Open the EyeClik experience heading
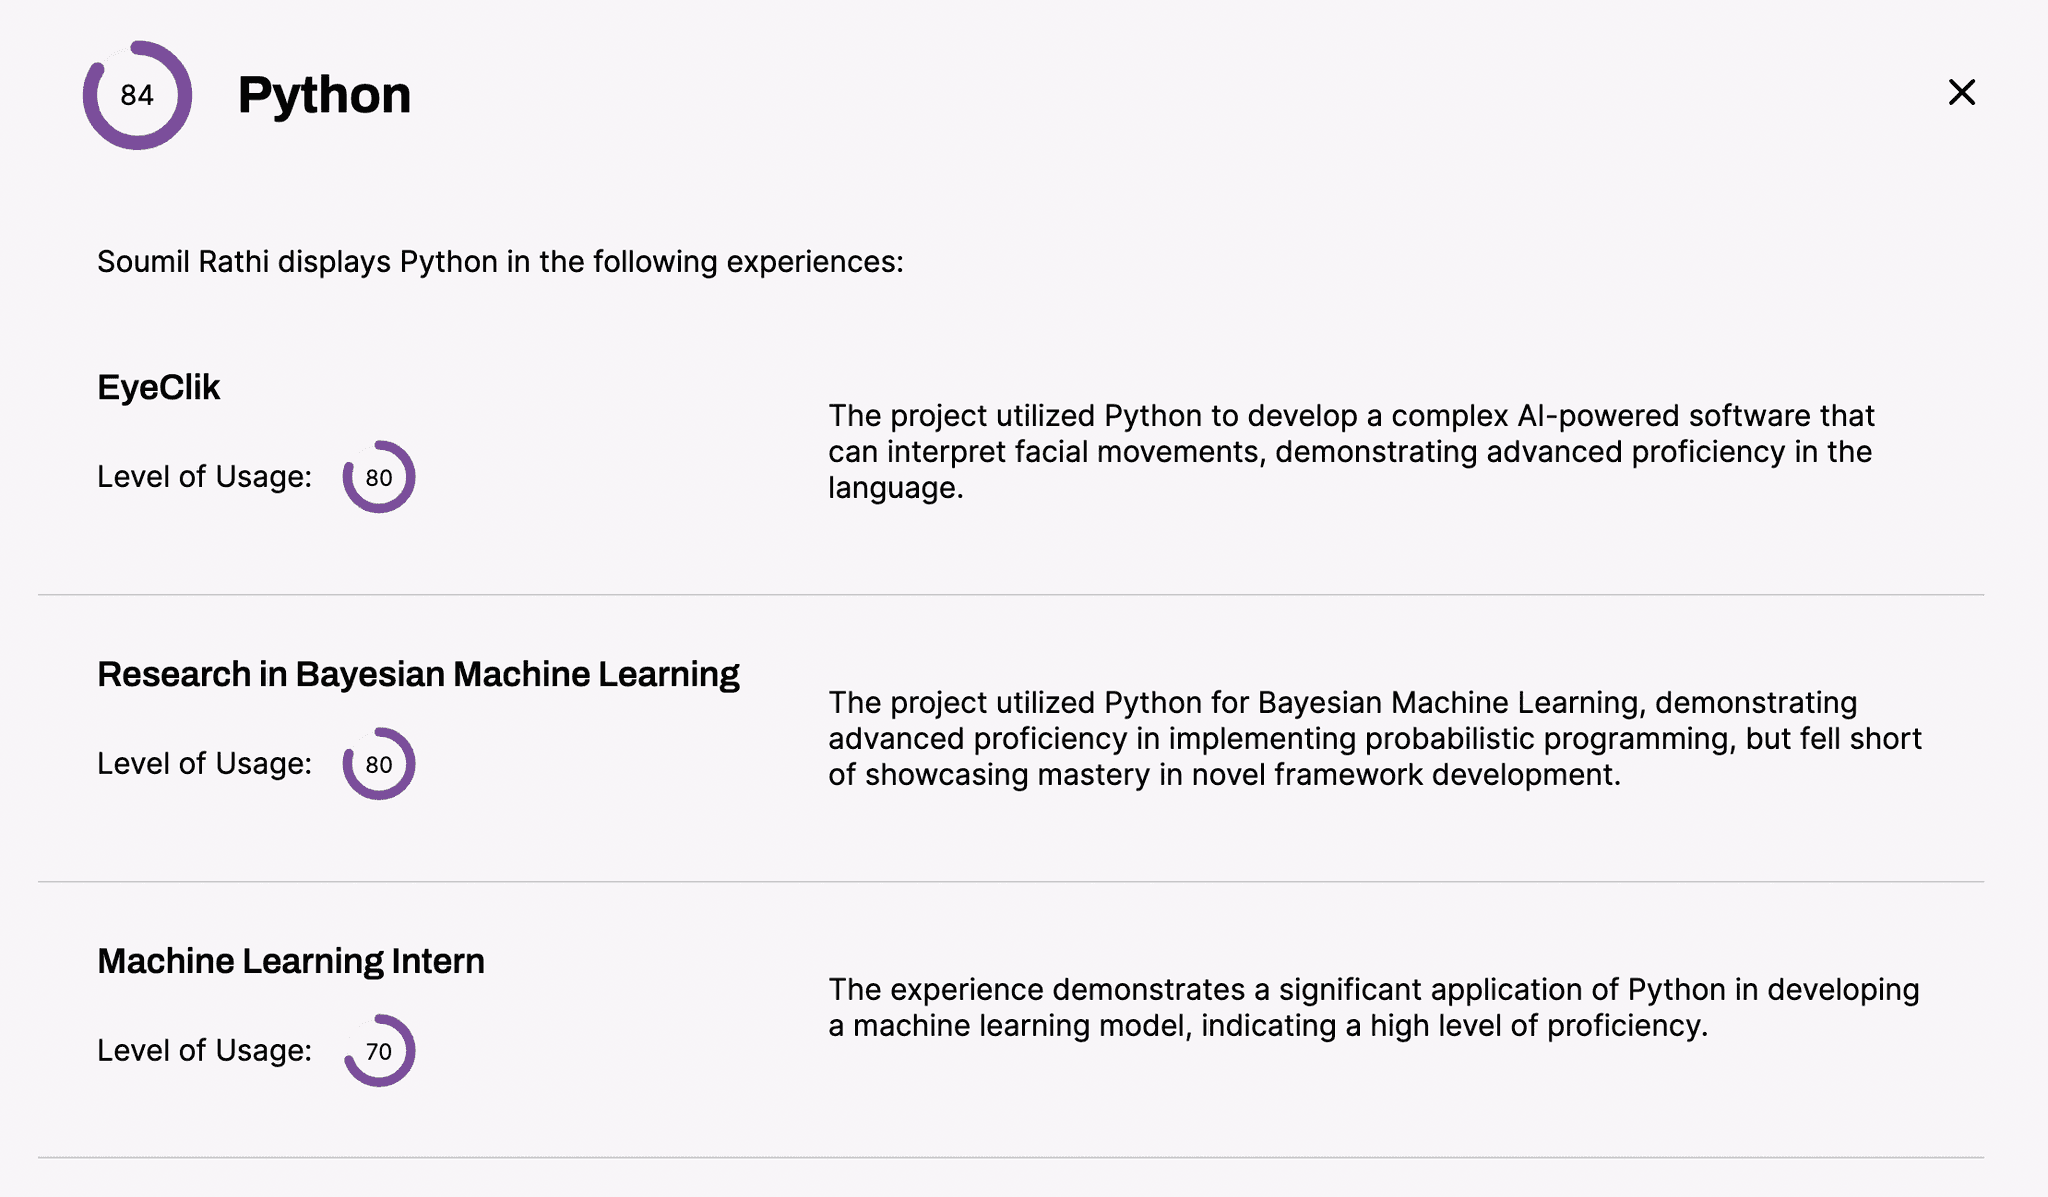This screenshot has height=1197, width=2048. pos(158,387)
